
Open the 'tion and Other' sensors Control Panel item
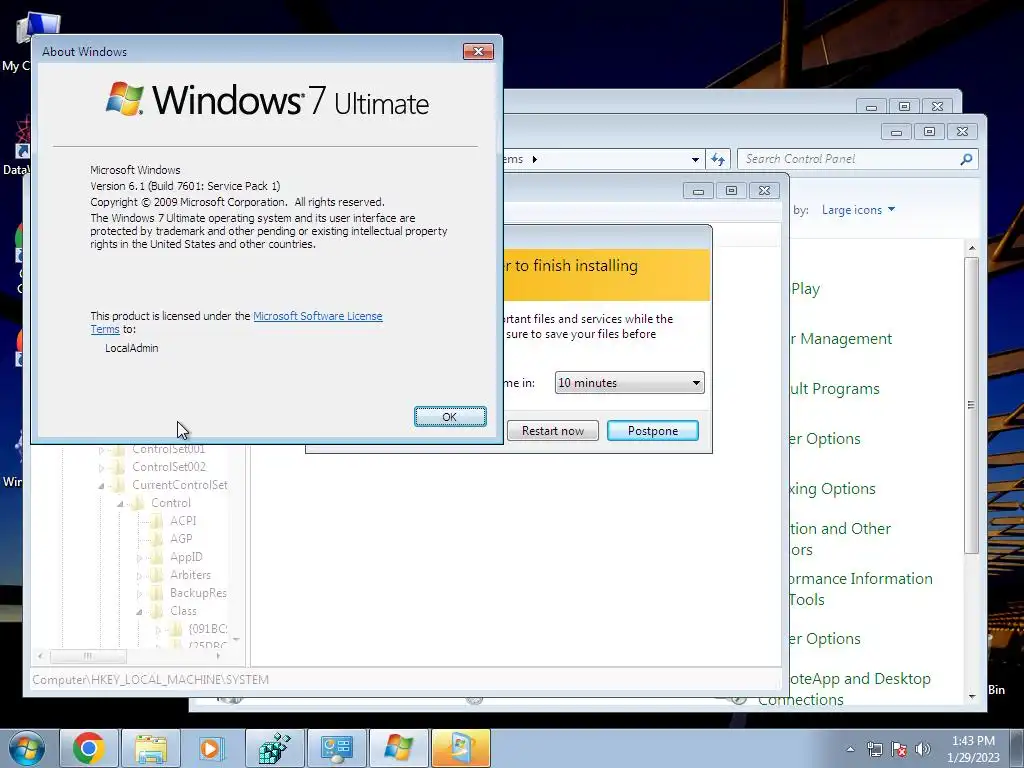tap(840, 539)
